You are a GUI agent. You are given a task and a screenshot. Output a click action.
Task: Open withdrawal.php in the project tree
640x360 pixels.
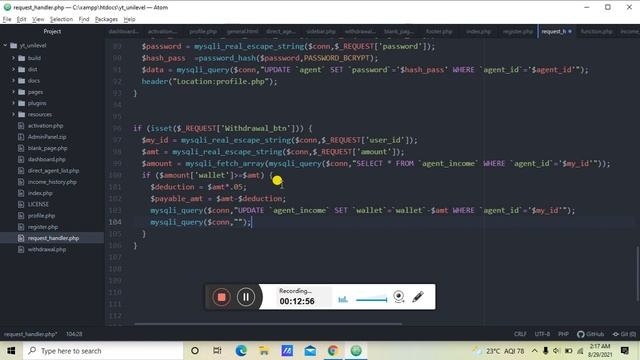point(47,249)
